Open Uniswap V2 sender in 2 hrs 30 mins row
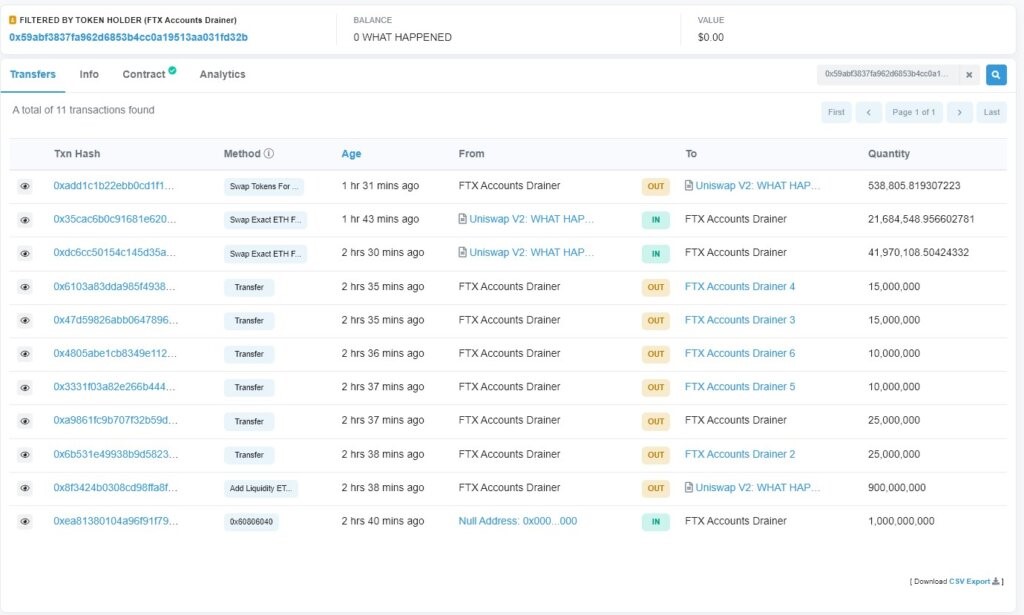The image size is (1024, 615). (532, 252)
